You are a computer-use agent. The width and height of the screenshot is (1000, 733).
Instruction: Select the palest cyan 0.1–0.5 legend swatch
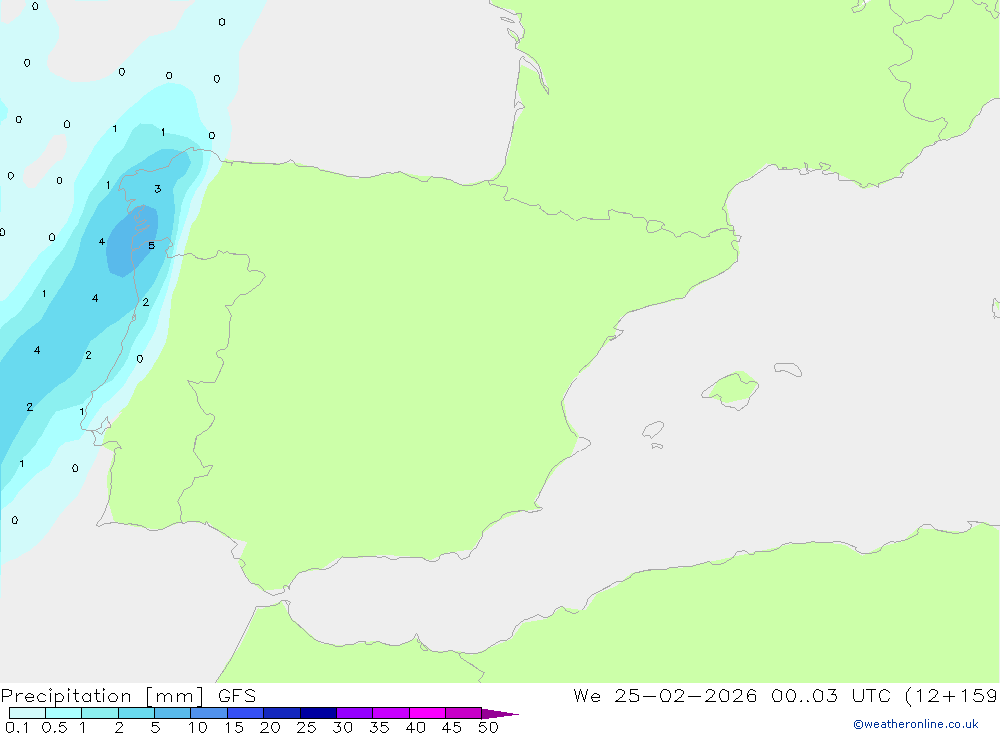[x=27, y=713]
